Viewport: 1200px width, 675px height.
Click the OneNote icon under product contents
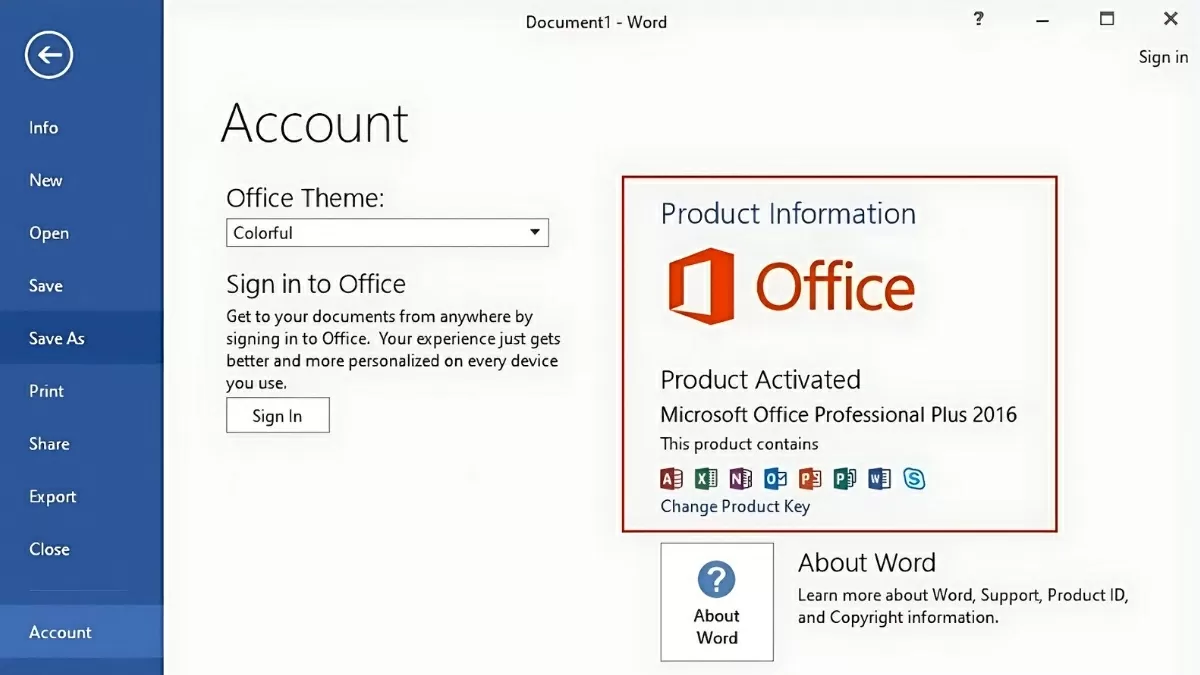tap(741, 478)
